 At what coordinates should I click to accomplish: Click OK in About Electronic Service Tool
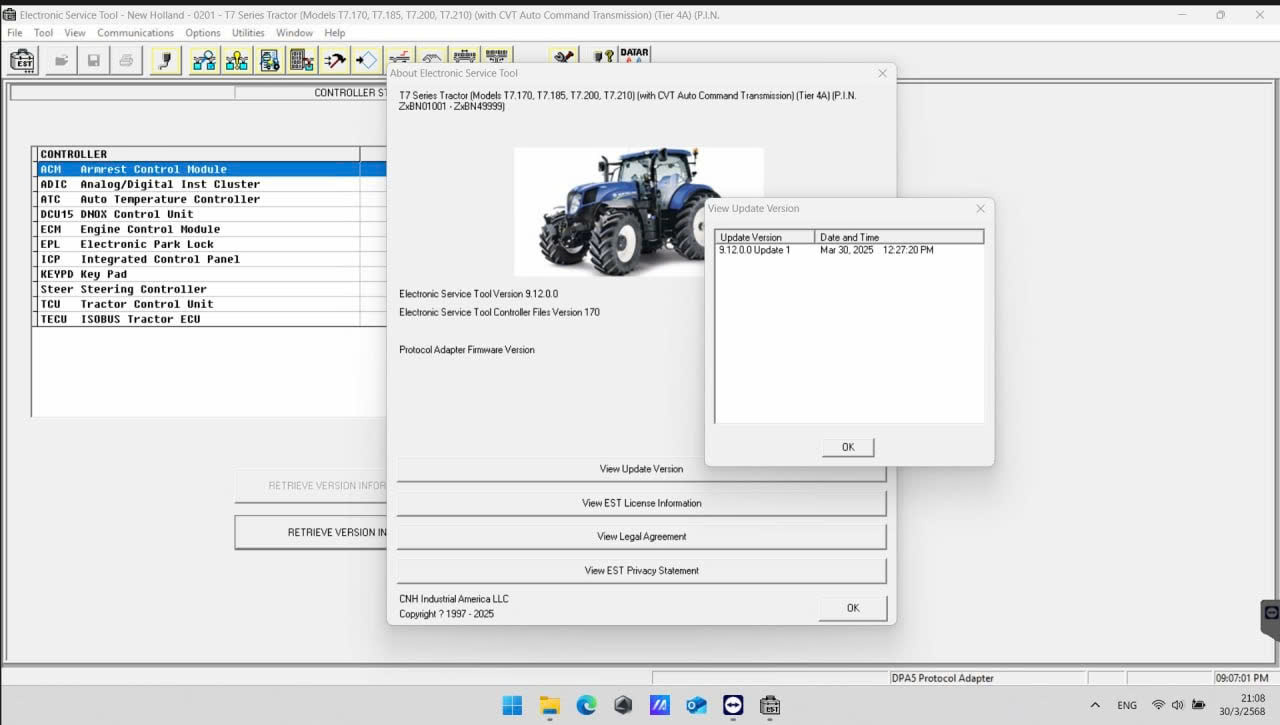pos(852,608)
